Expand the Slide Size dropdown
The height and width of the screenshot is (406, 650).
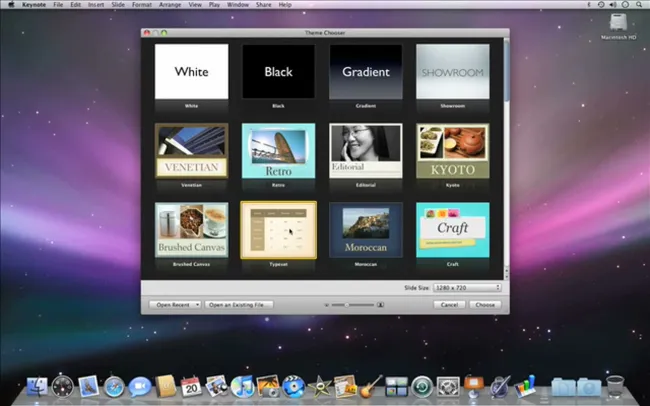coord(467,287)
